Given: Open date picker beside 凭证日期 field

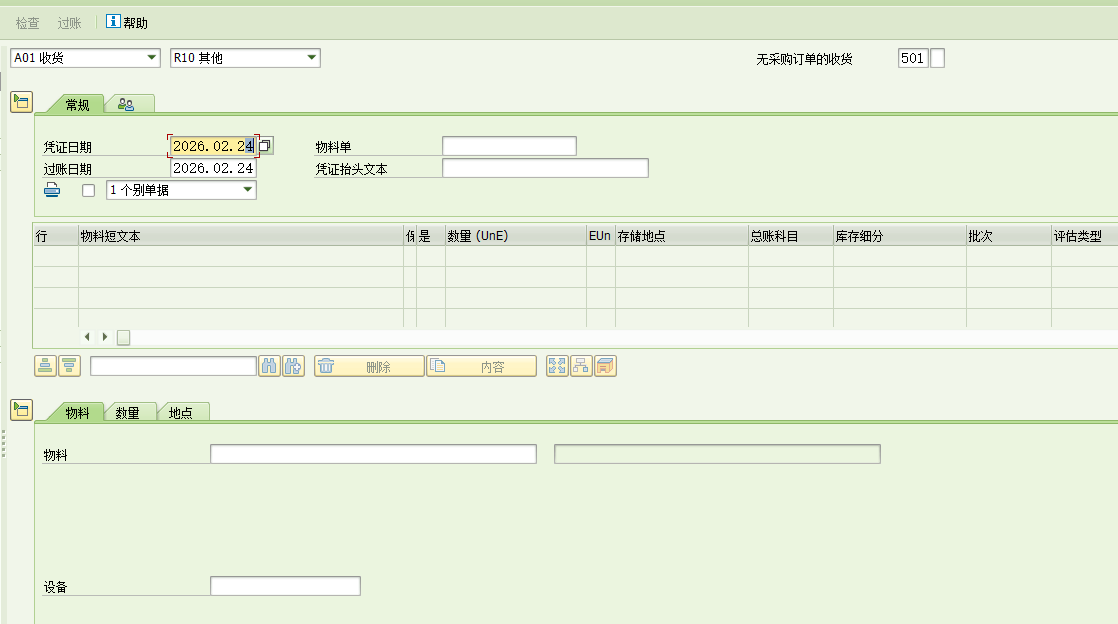Looking at the screenshot, I should coord(265,146).
